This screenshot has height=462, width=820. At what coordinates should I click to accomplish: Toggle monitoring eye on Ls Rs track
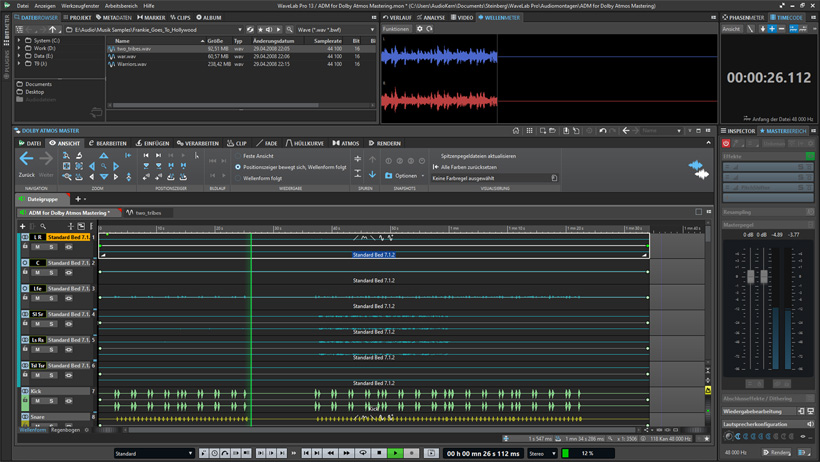tap(69, 349)
